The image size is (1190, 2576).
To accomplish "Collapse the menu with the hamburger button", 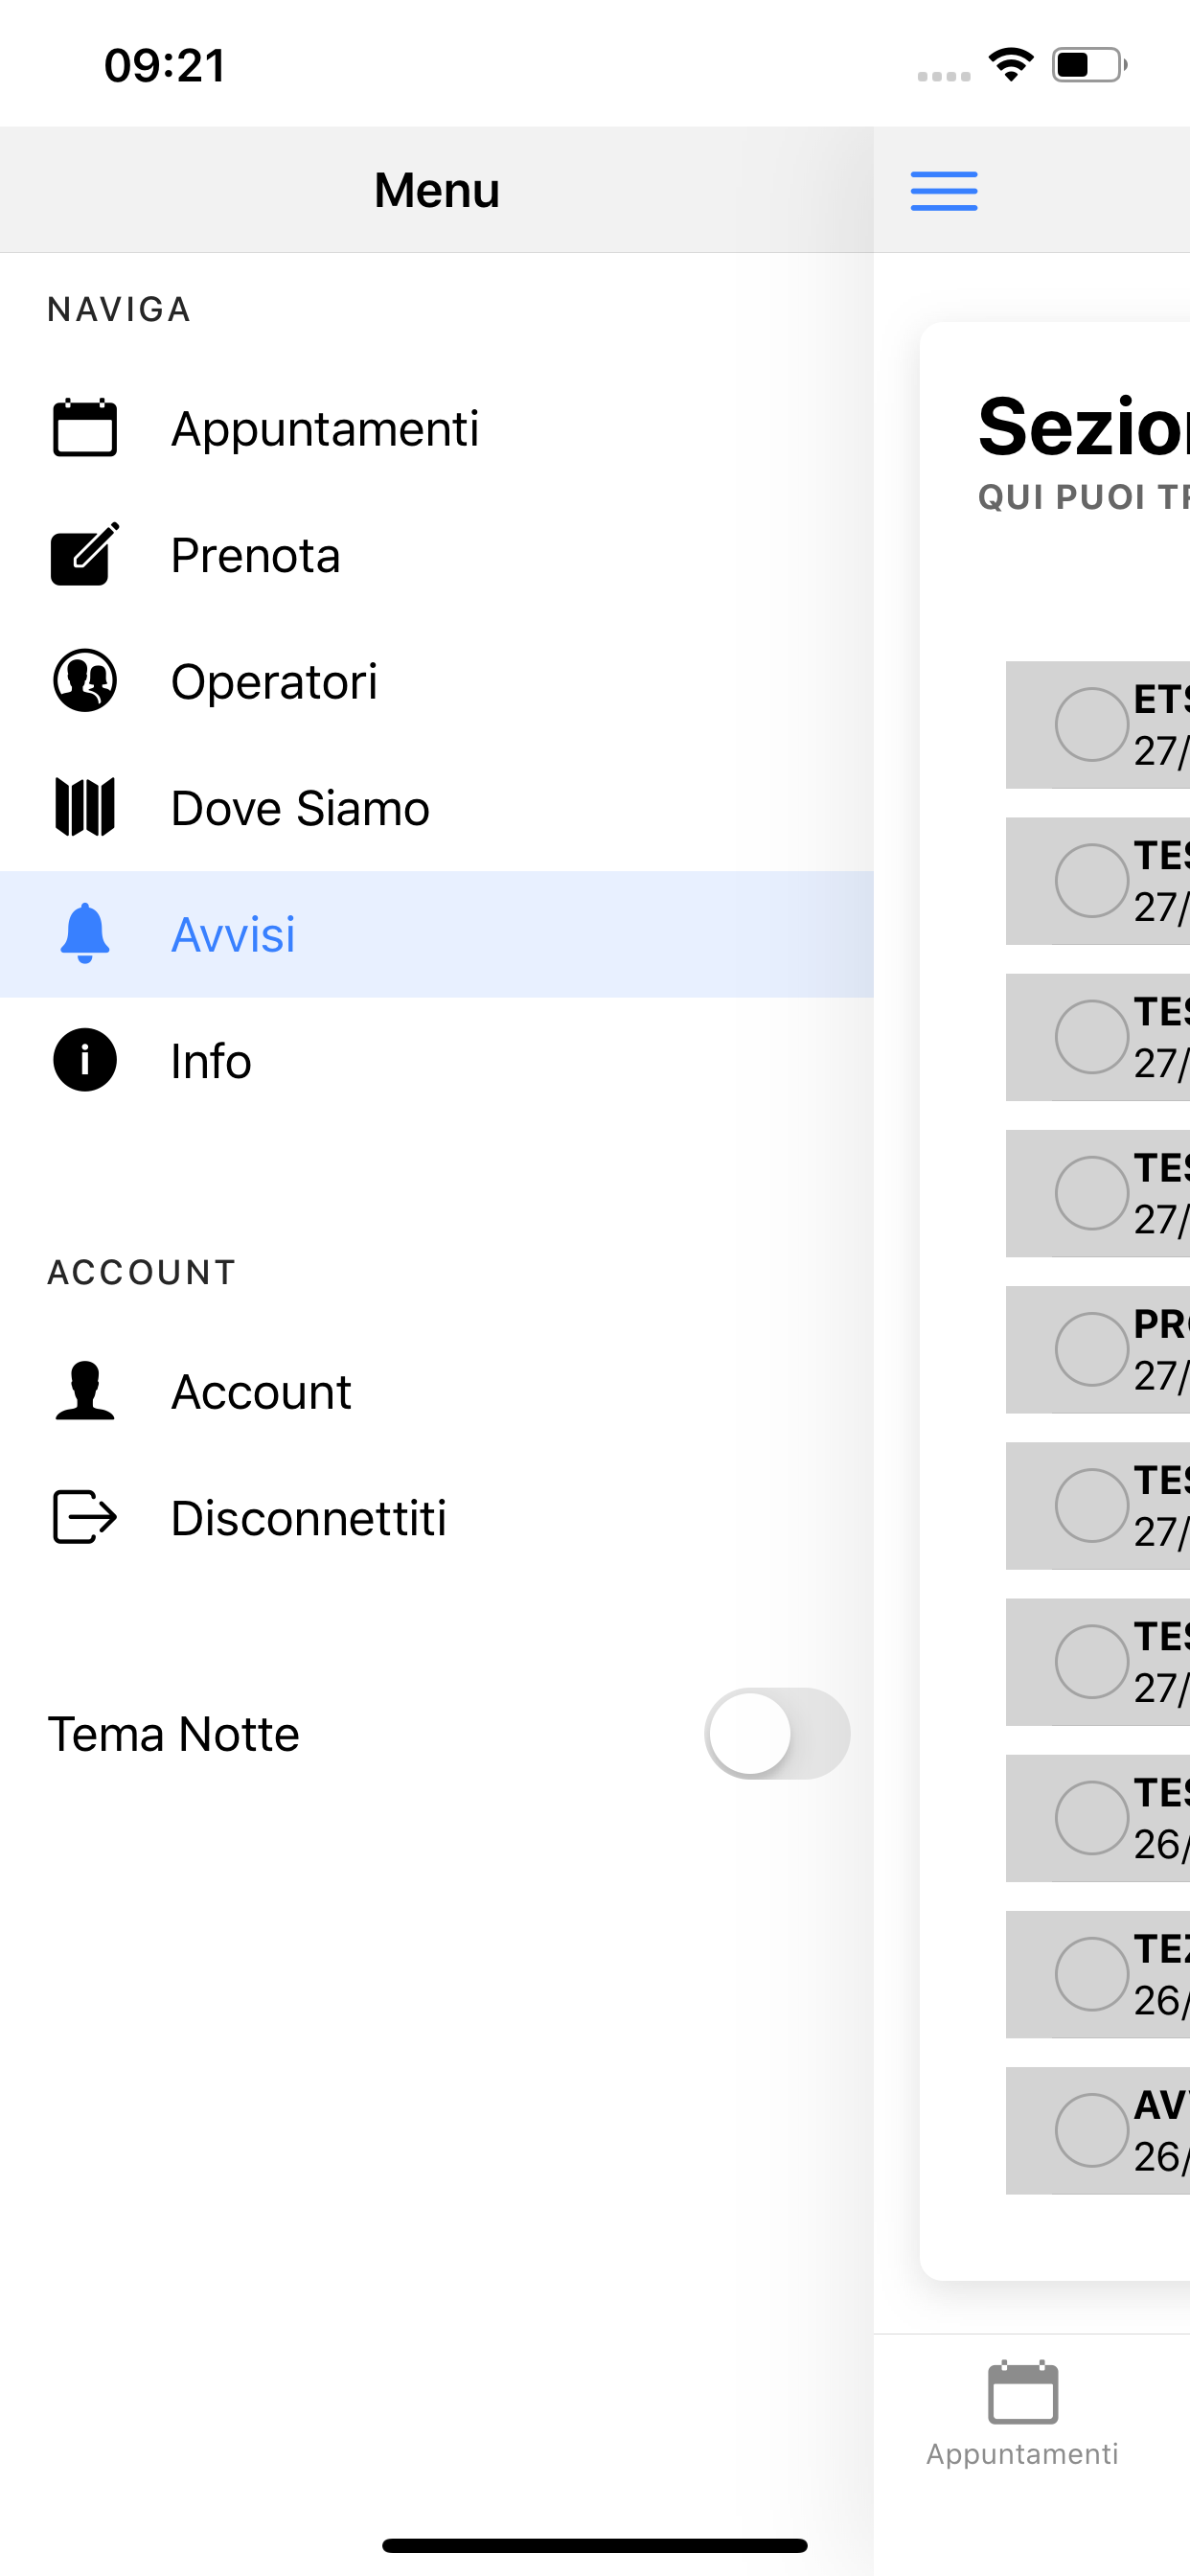I will (944, 191).
